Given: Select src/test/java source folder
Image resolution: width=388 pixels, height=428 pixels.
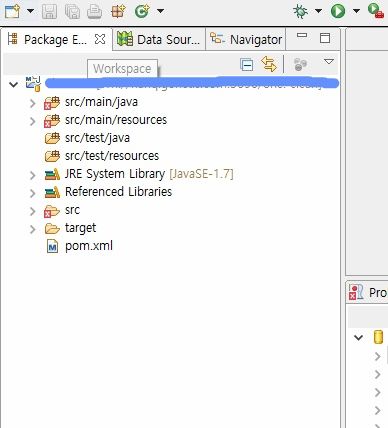Looking at the screenshot, I should click(x=97, y=138).
